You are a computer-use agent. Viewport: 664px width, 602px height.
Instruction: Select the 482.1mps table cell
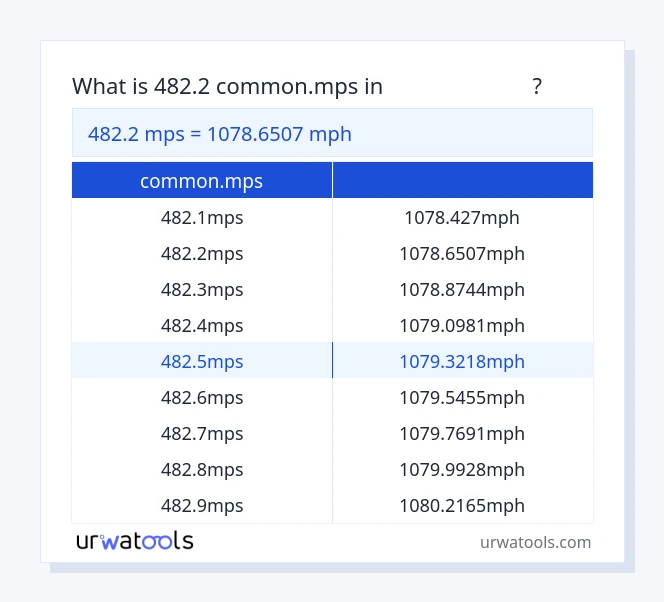tap(202, 217)
